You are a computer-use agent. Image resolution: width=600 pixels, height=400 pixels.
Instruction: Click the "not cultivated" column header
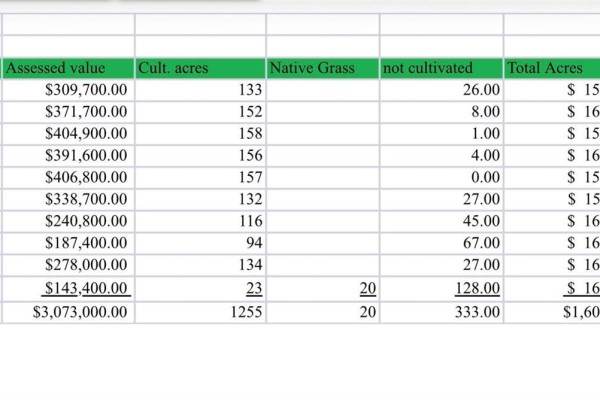442,69
